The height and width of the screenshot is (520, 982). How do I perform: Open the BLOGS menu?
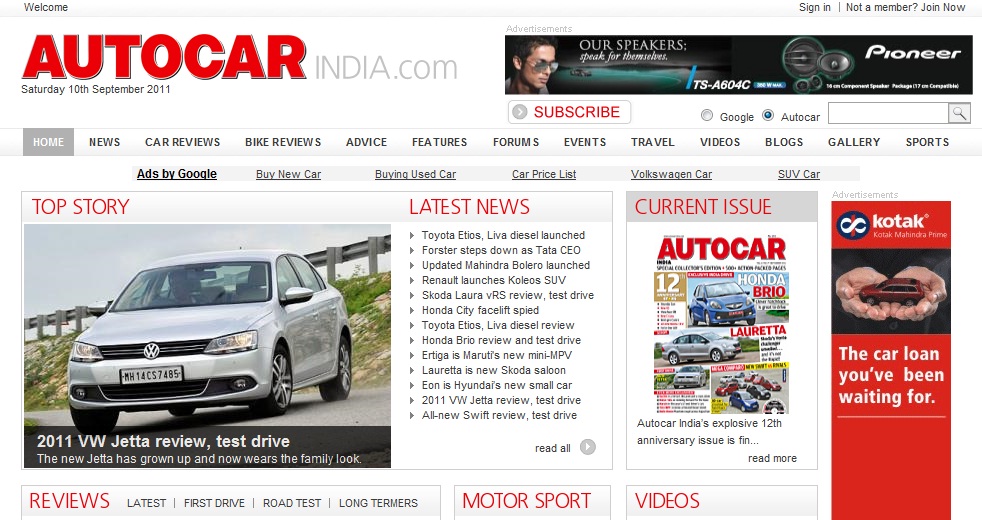(784, 142)
